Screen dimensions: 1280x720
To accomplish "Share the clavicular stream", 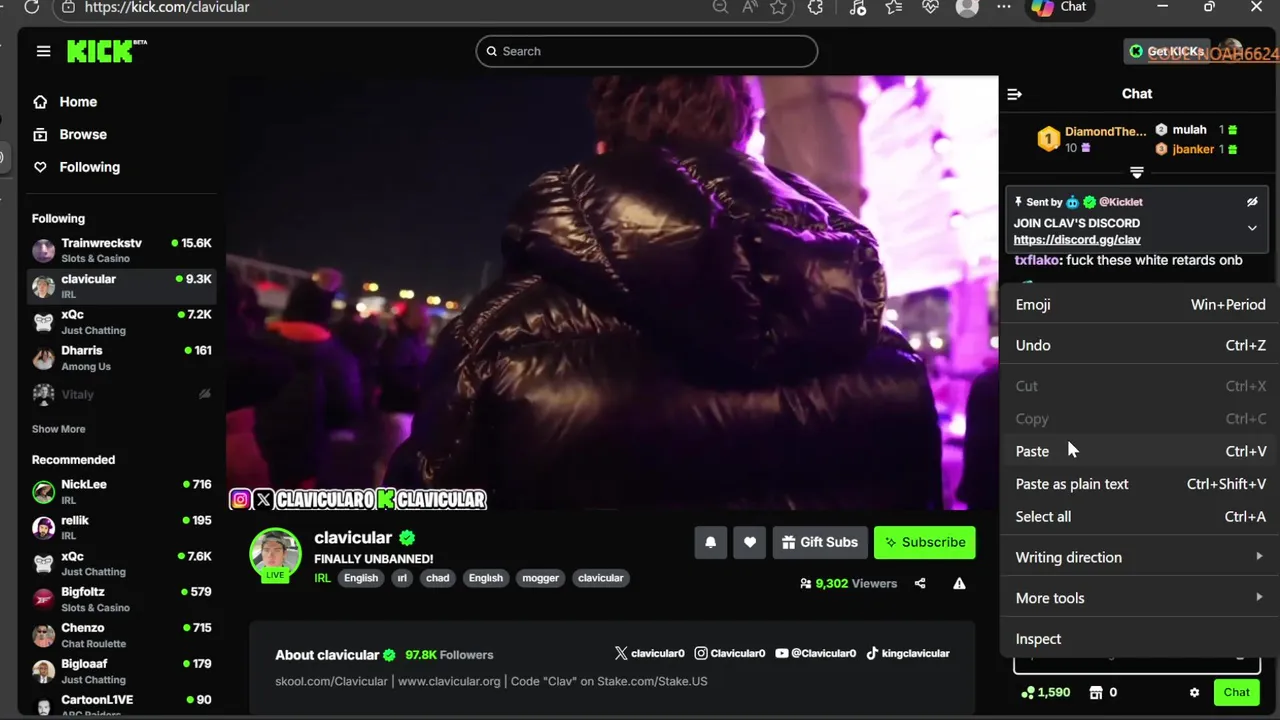I will 920,583.
